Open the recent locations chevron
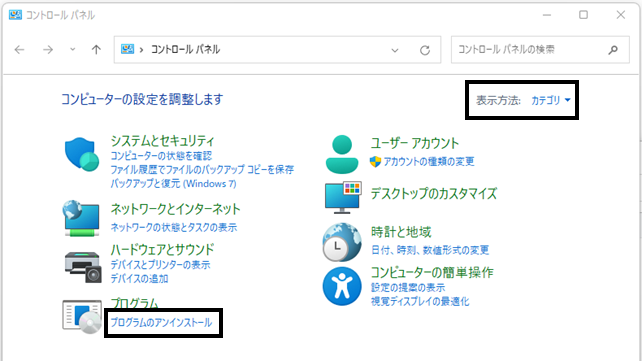The width and height of the screenshot is (642, 361). coord(72,50)
